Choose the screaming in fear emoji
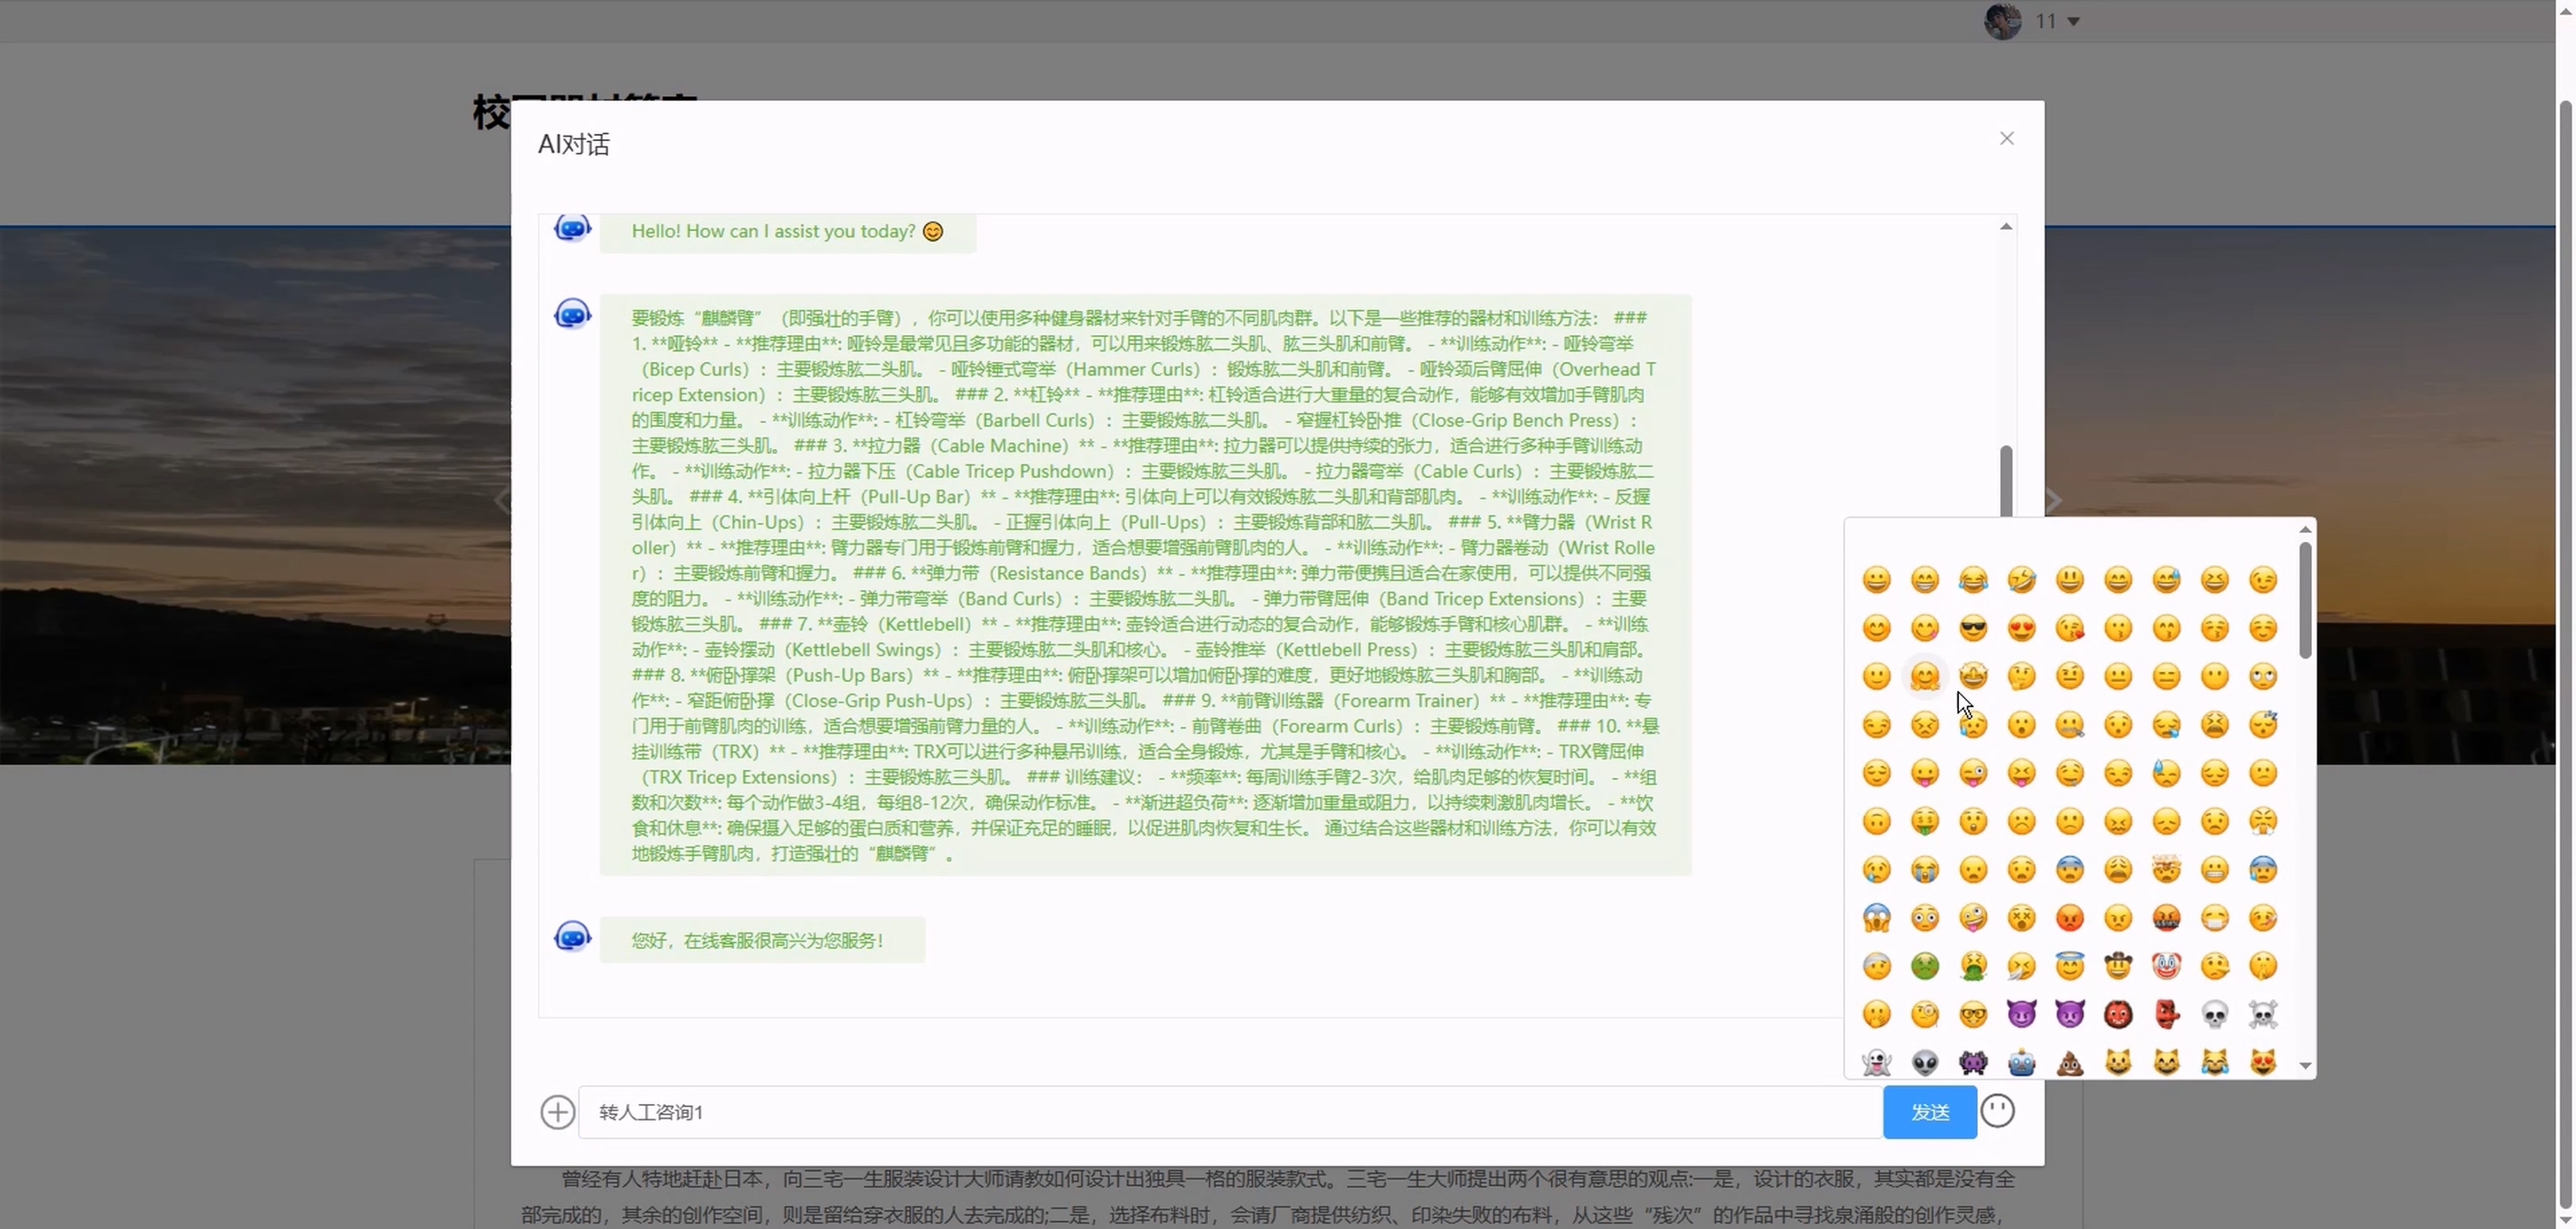 click(1876, 918)
